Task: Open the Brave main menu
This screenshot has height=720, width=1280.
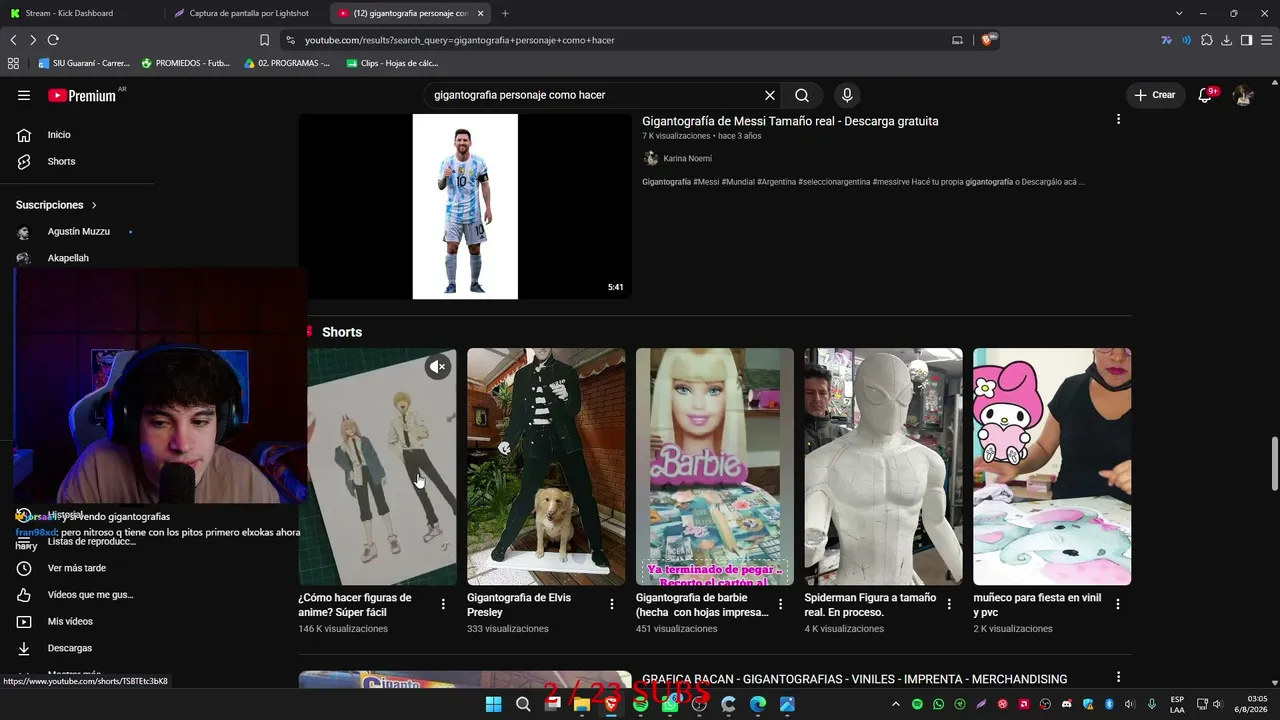Action: 1266,40
